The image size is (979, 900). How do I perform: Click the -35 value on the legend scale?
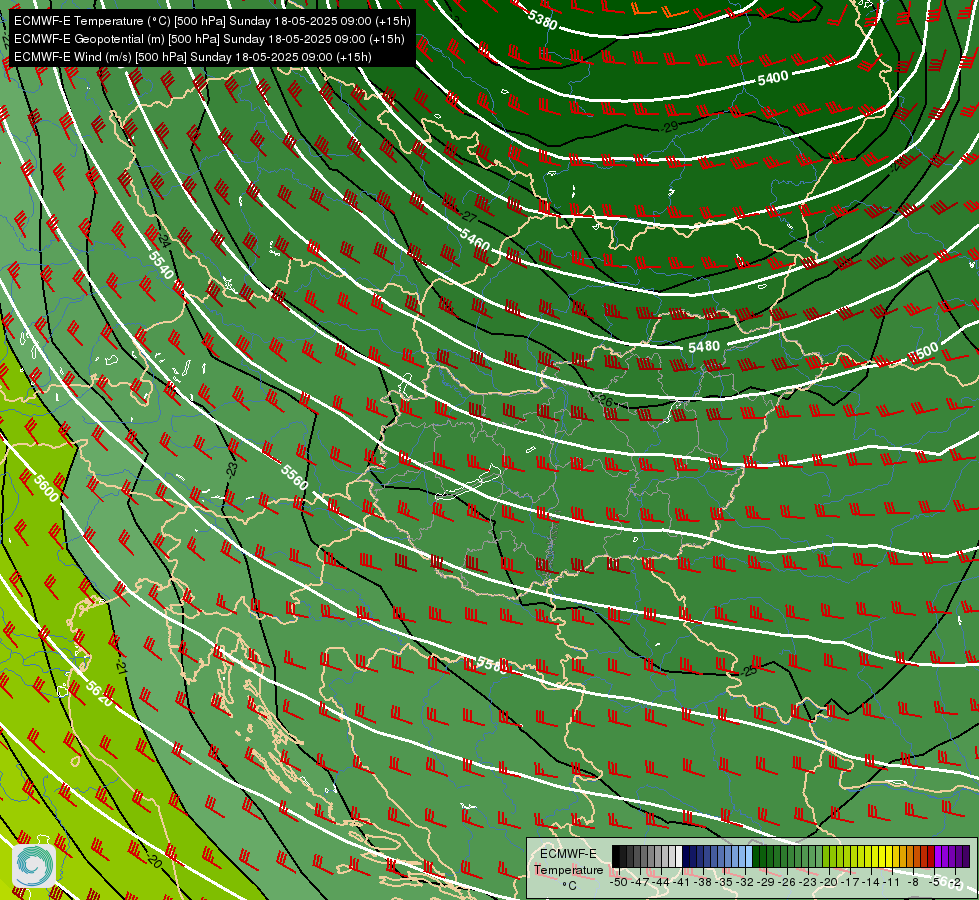pos(724,882)
